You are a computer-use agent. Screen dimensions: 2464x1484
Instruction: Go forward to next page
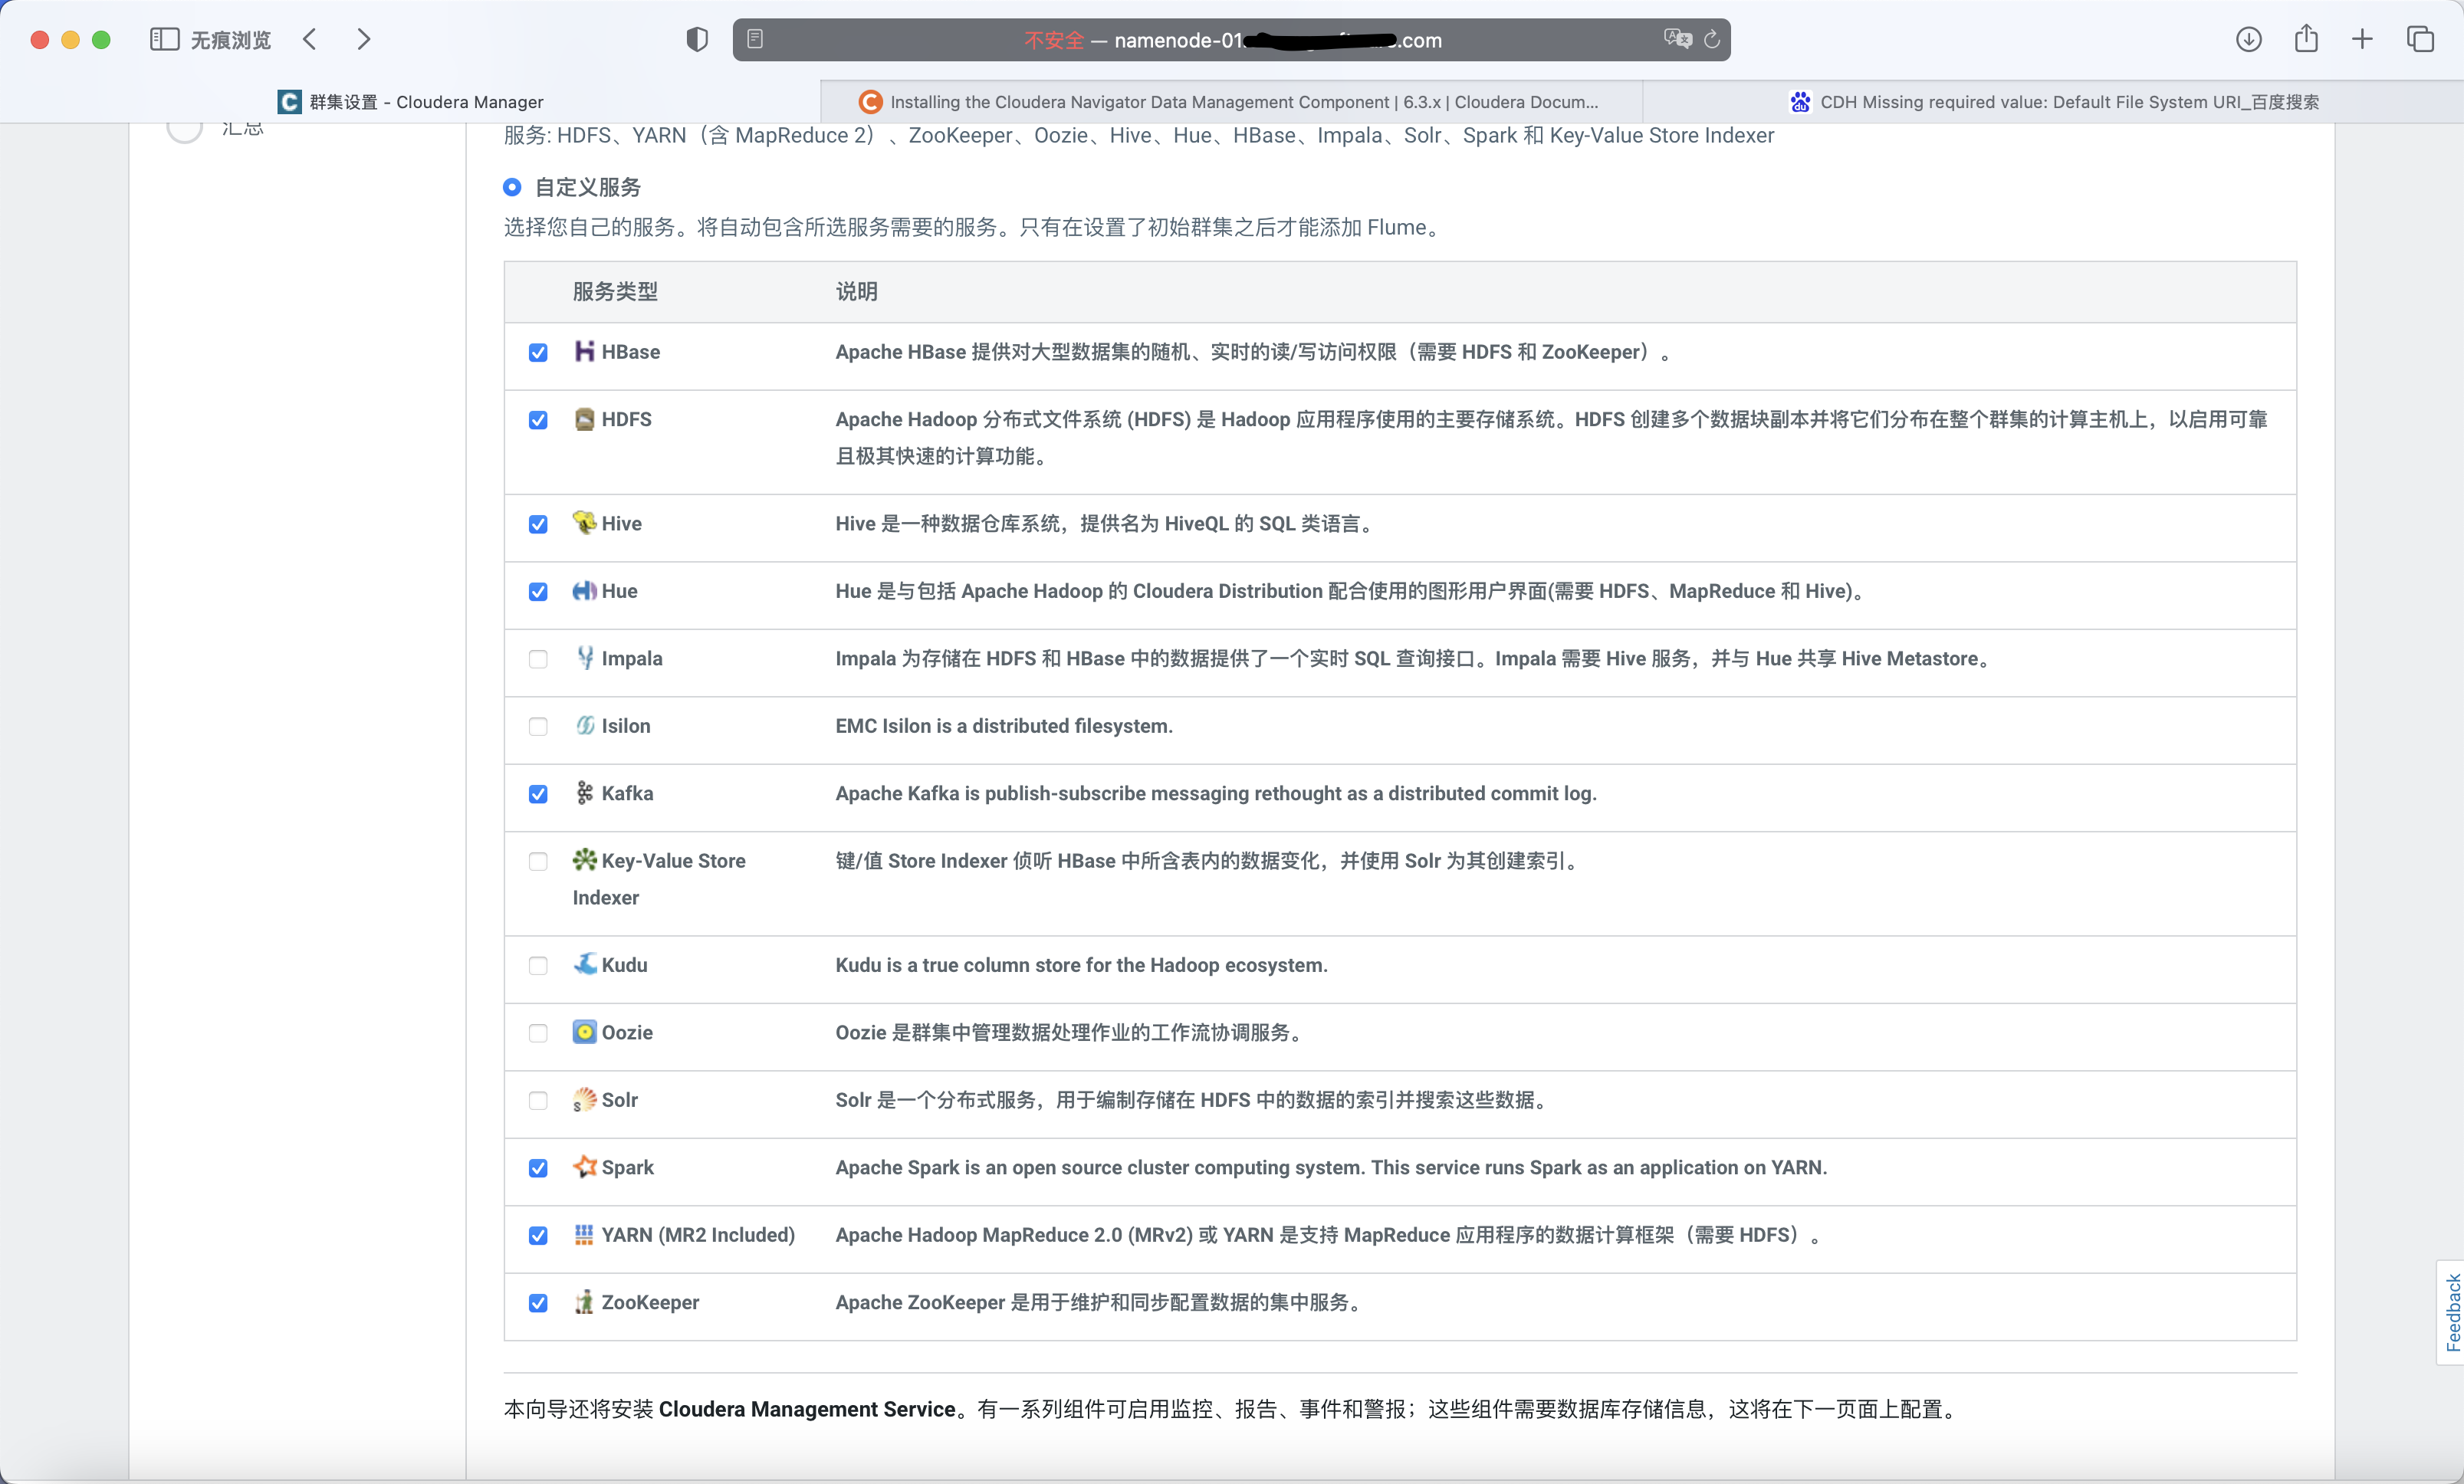tap(364, 39)
